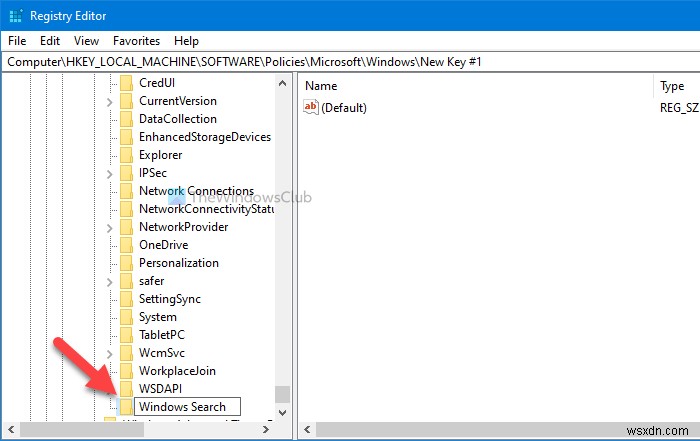Click the CredUI folder icon
Screen dimensions: 700x441
click(126, 83)
